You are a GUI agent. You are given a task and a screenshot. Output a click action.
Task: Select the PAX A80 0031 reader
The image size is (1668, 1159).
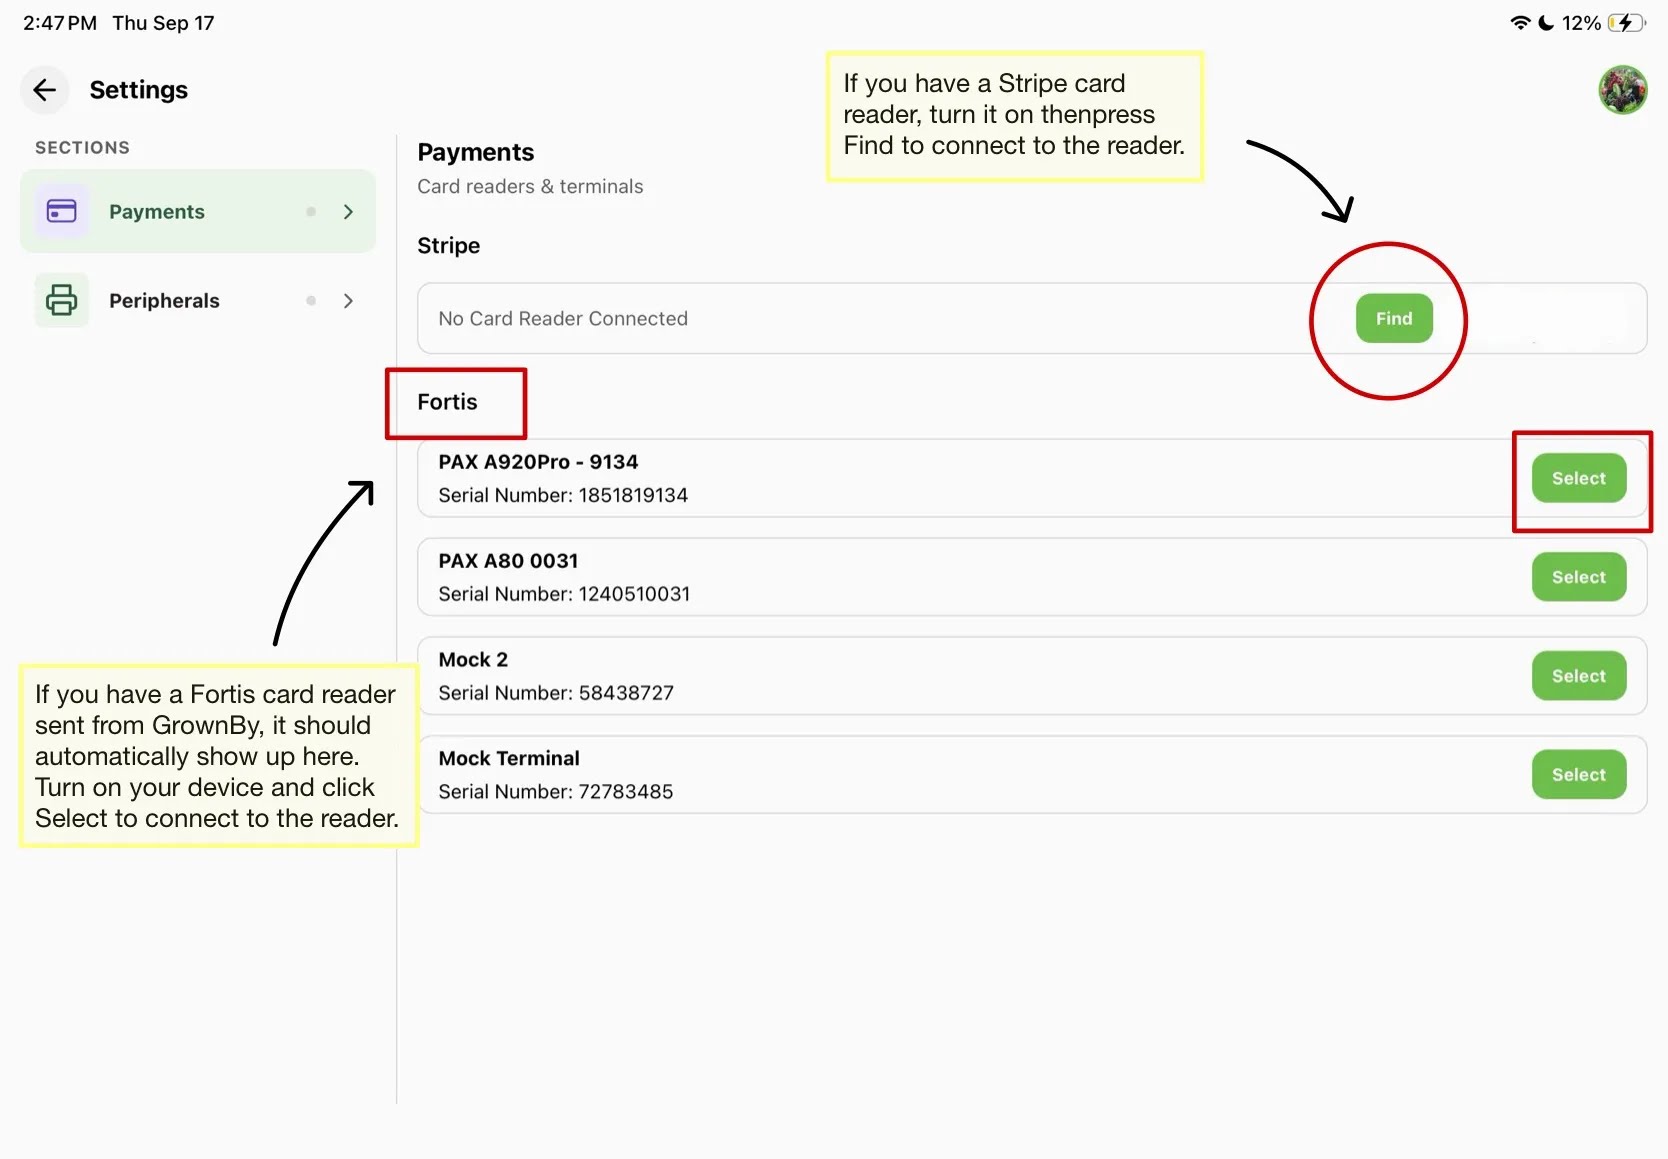click(x=1579, y=577)
